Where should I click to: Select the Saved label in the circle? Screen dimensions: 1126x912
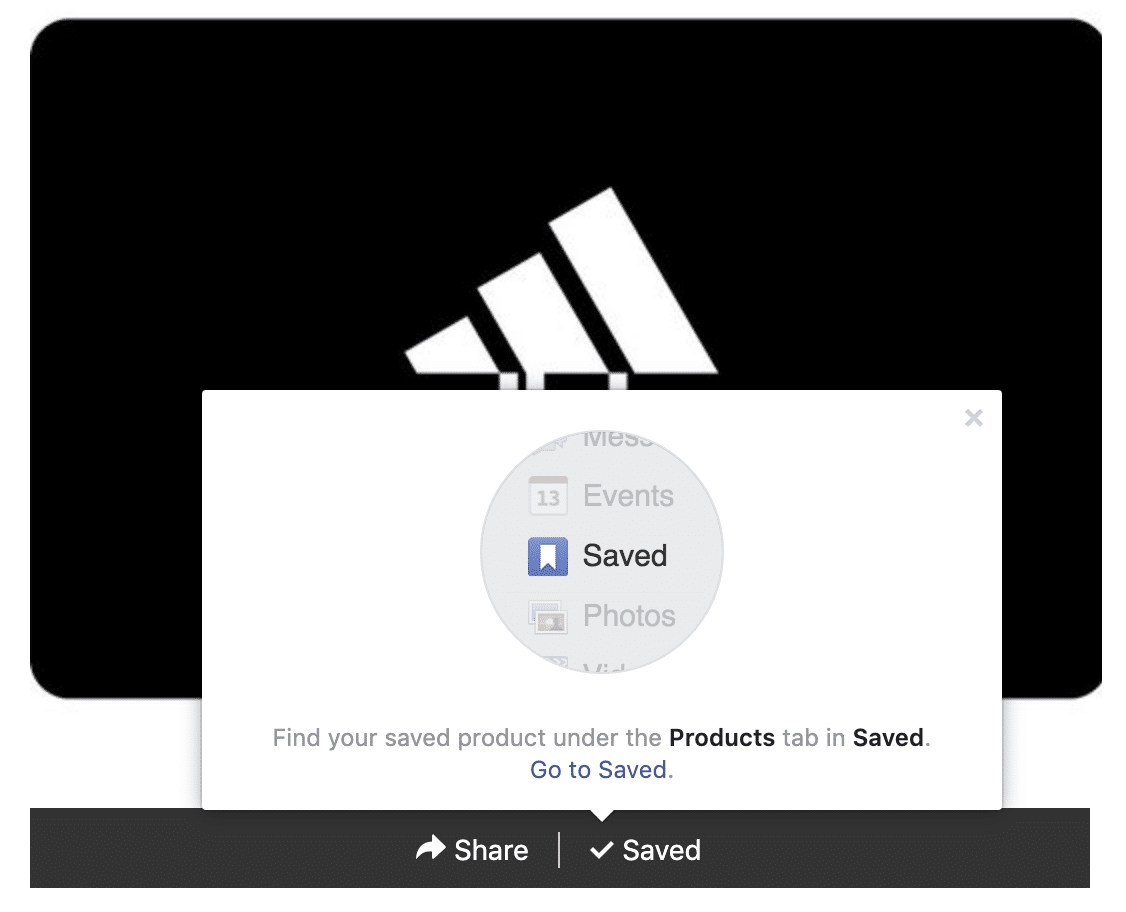coord(625,556)
